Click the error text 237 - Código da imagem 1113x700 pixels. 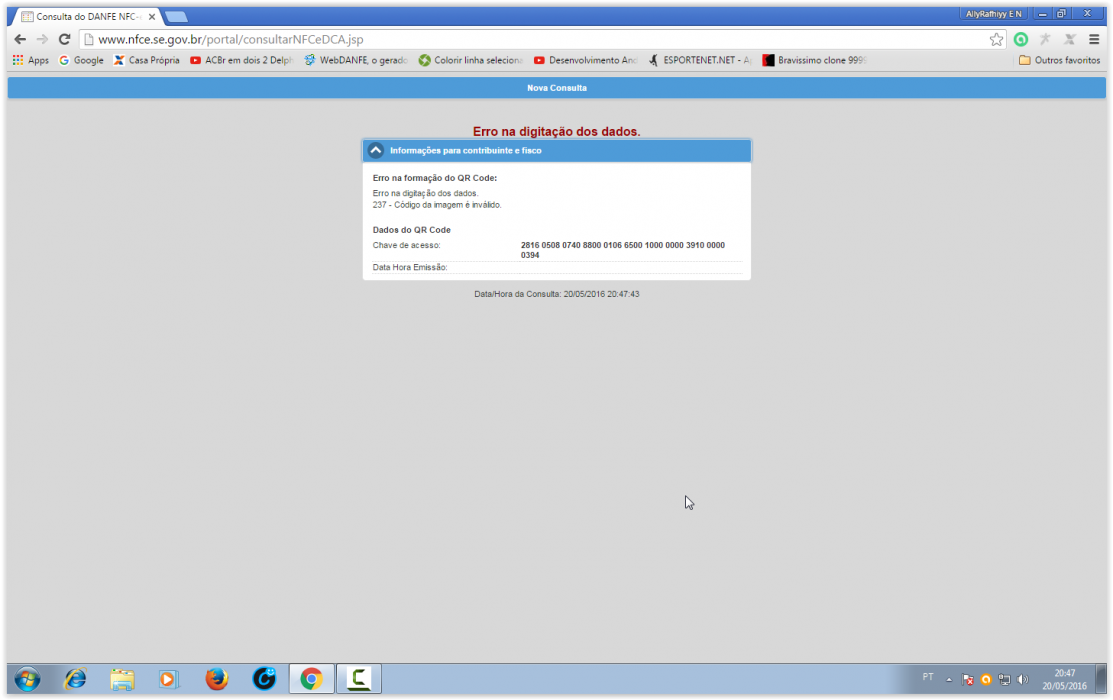(x=437, y=205)
